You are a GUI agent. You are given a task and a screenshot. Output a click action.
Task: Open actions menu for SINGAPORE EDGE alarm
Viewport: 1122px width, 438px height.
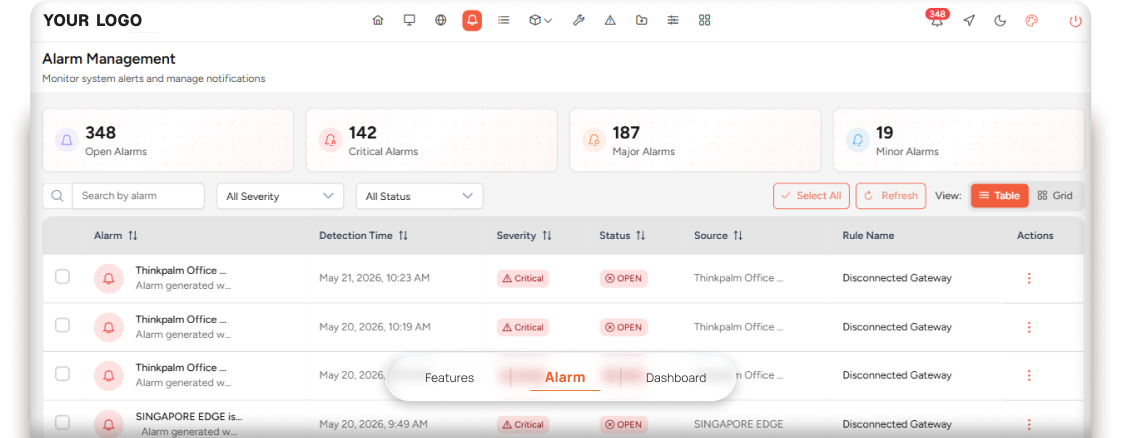pyautogui.click(x=1029, y=424)
